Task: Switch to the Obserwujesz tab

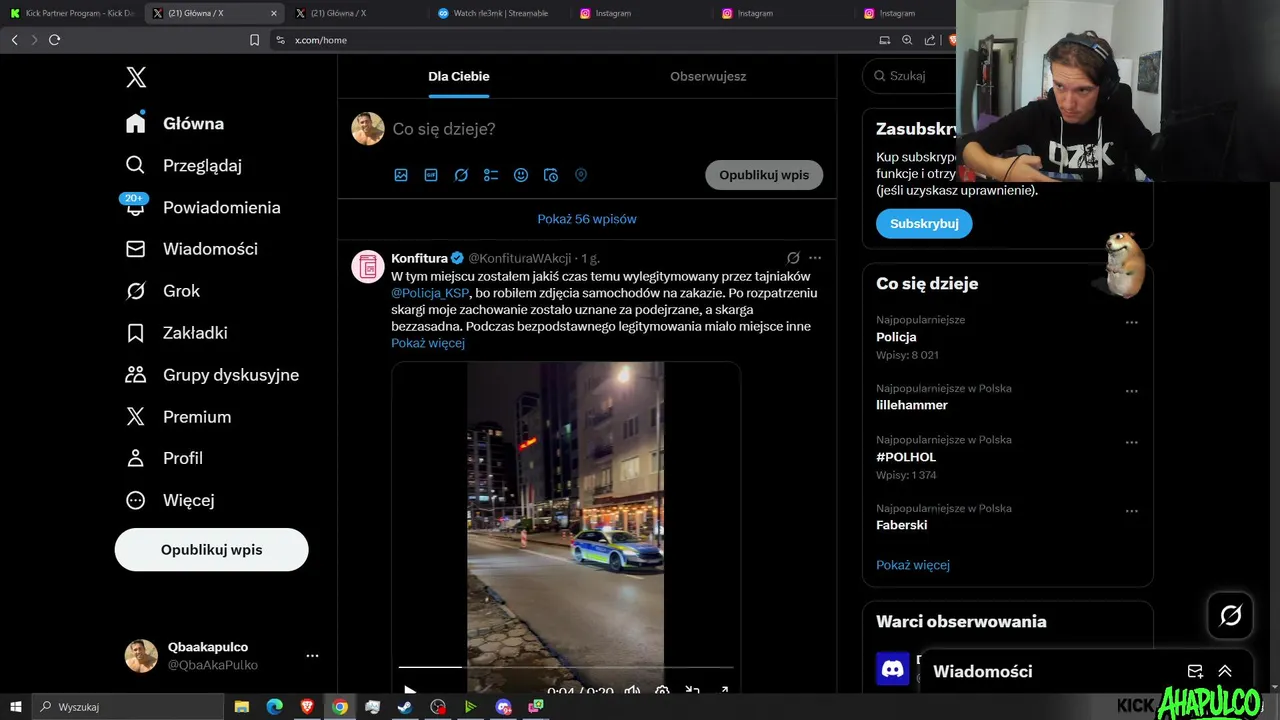Action: 708,76
